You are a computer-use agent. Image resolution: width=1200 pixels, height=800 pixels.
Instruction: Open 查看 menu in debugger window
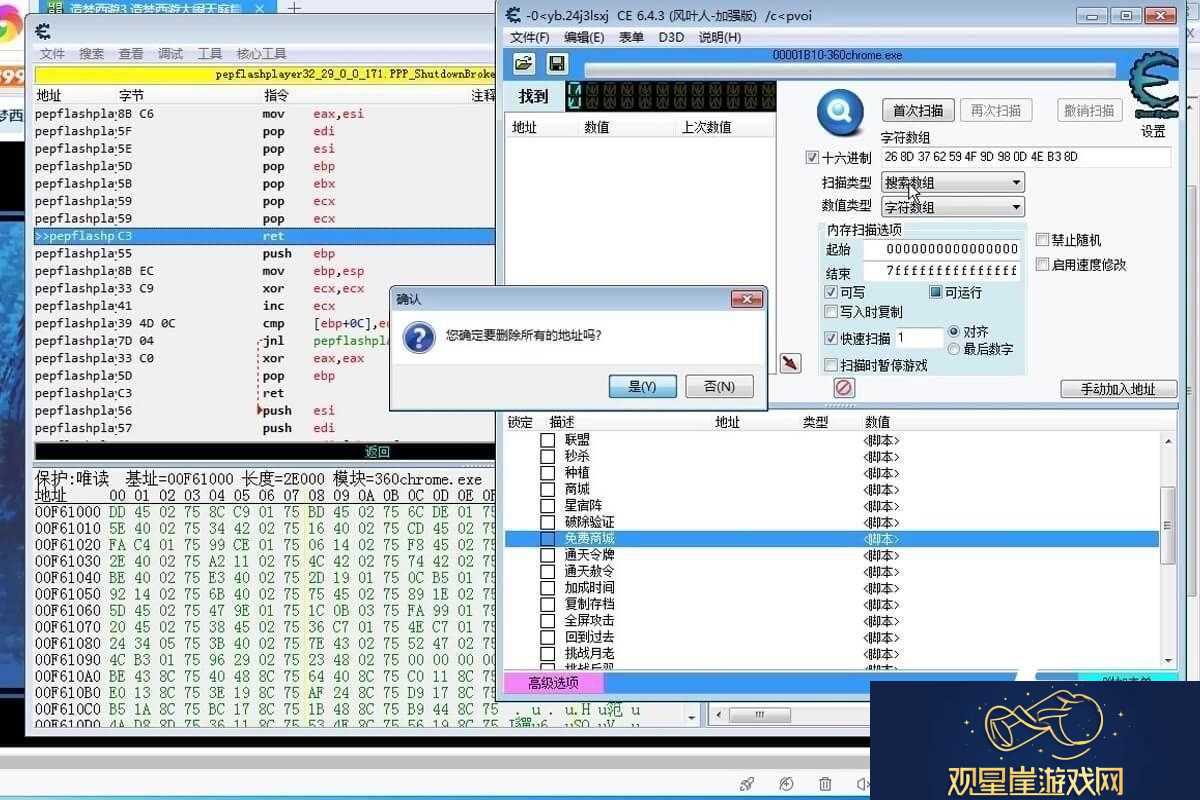(x=131, y=53)
